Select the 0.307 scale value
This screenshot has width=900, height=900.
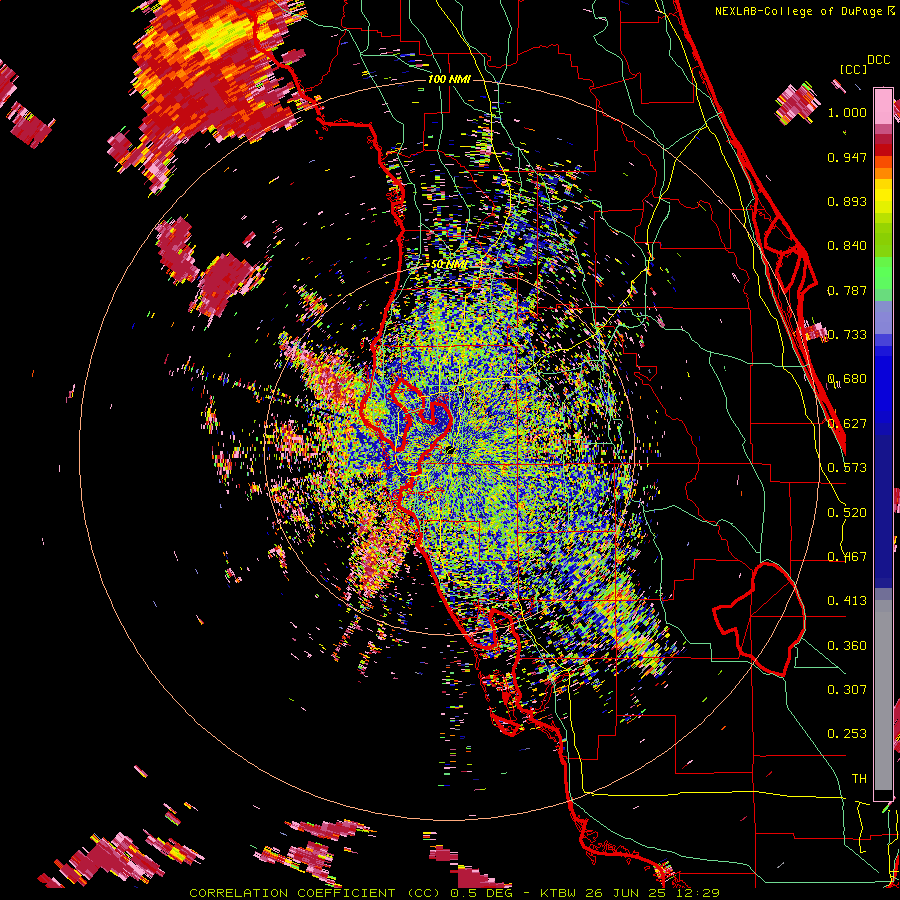tap(847, 690)
